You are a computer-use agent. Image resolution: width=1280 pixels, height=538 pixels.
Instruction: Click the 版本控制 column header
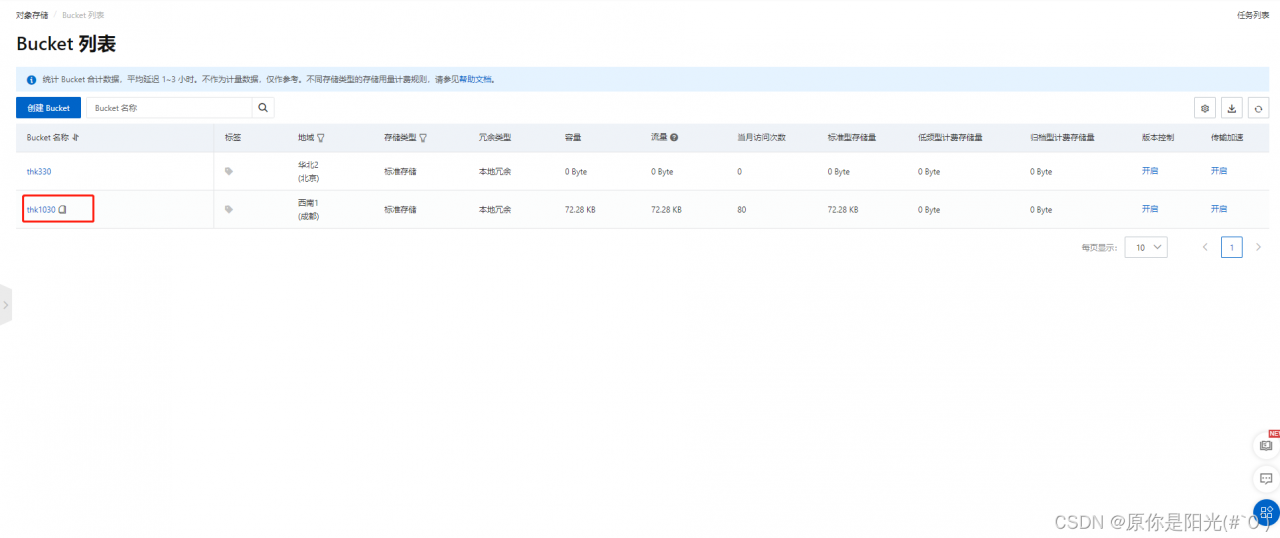point(1158,138)
